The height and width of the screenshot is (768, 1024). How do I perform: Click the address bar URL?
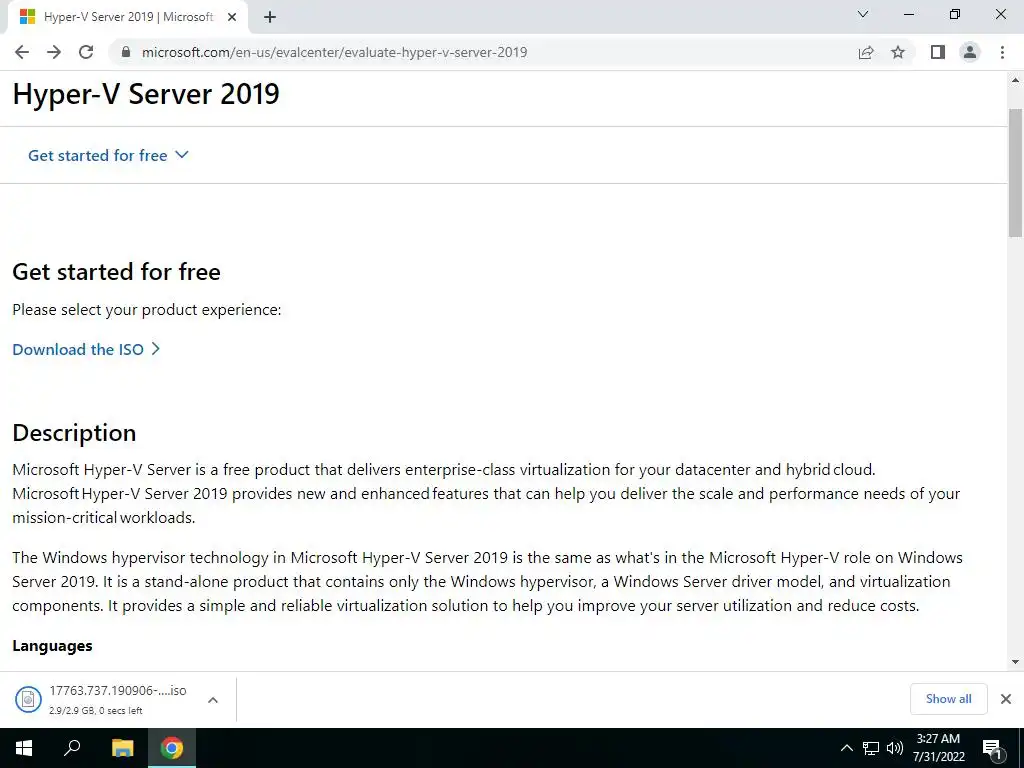(x=334, y=52)
